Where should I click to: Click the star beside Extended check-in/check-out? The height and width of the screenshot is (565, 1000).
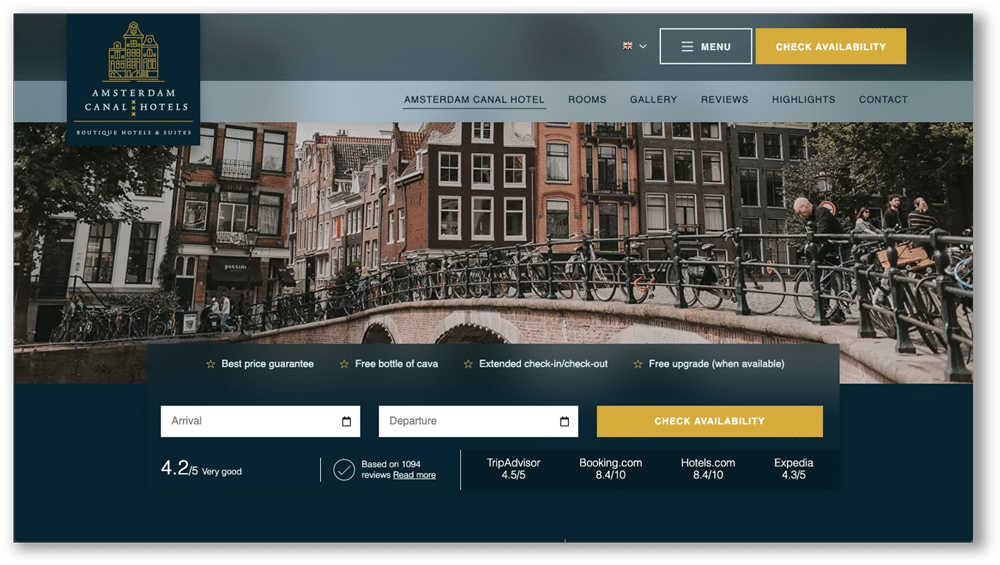point(468,364)
